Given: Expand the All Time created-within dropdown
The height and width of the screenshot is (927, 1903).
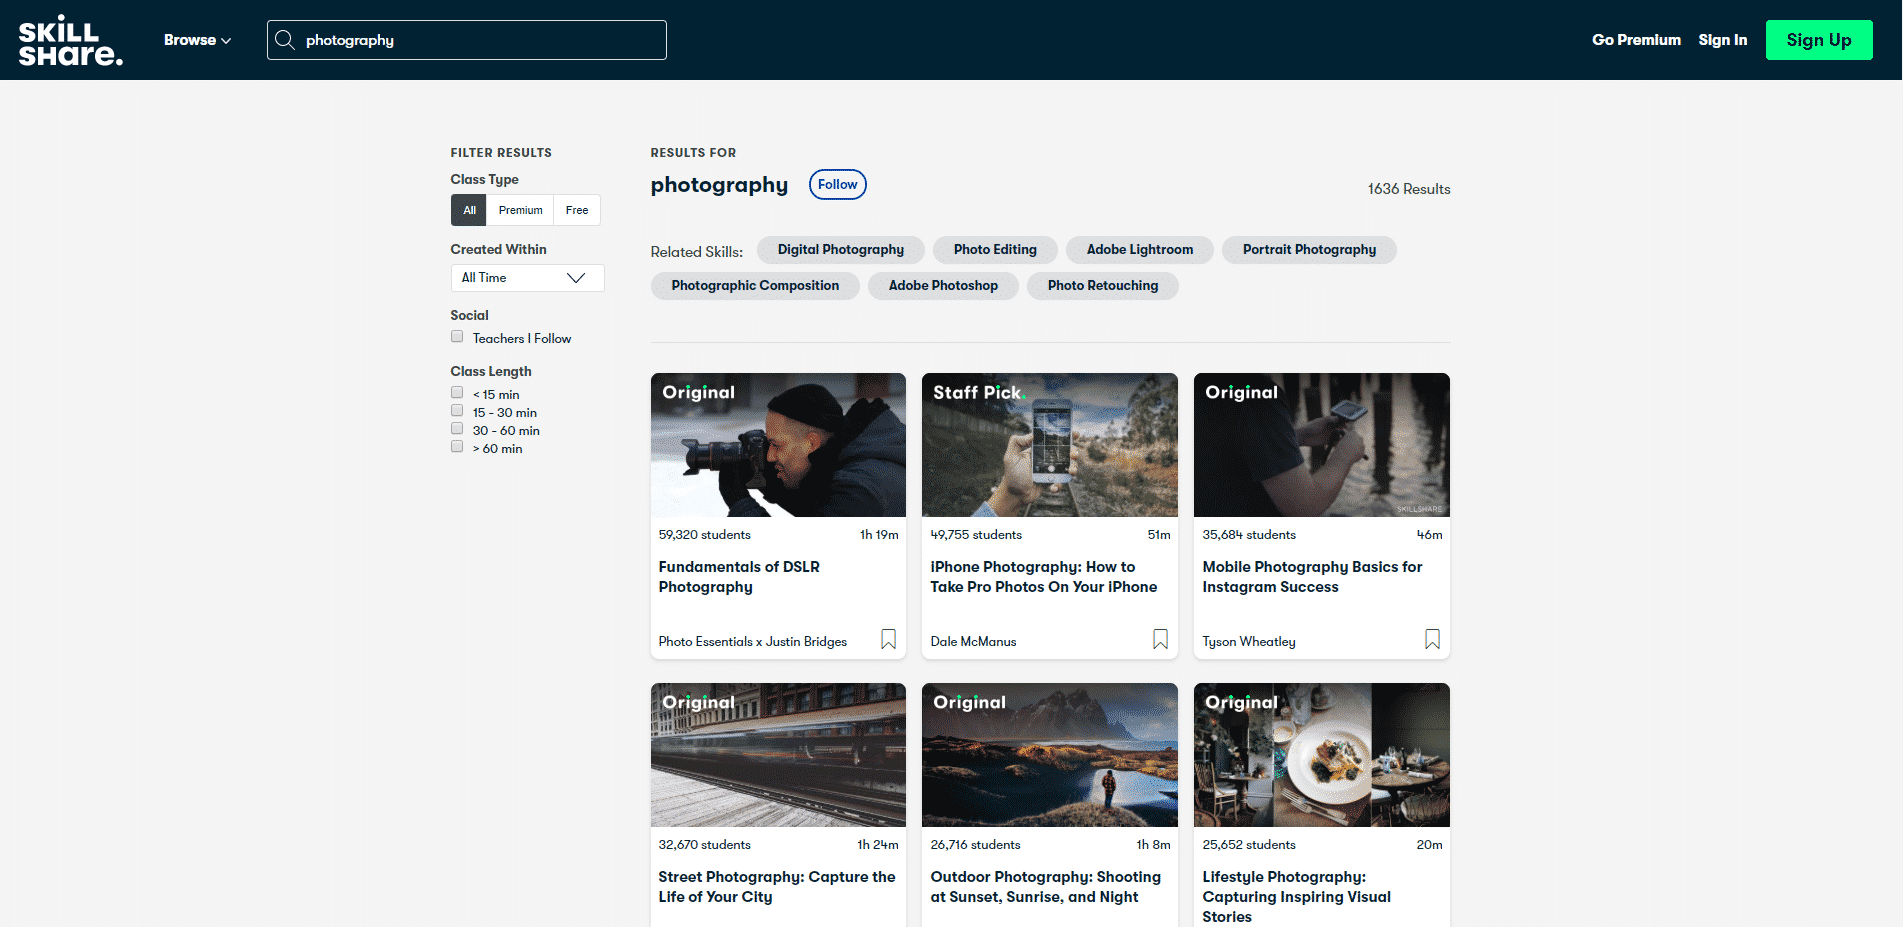Looking at the screenshot, I should click(x=527, y=278).
